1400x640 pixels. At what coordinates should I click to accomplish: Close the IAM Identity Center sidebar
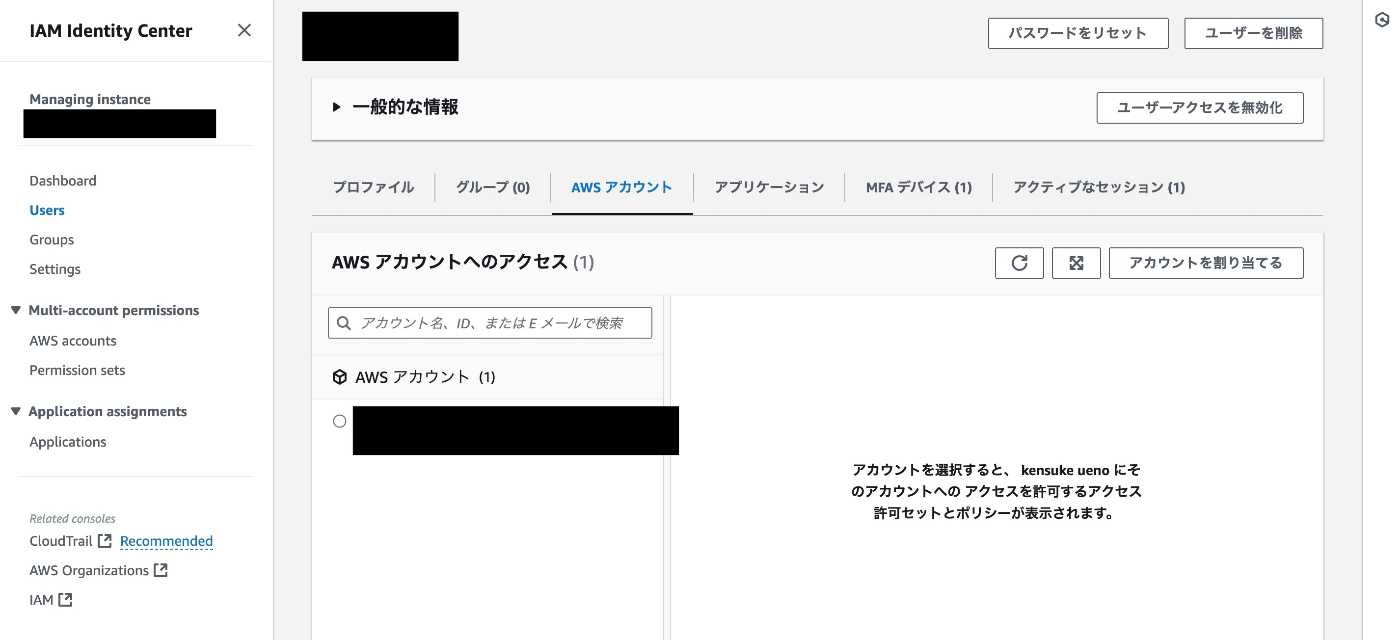click(x=244, y=30)
